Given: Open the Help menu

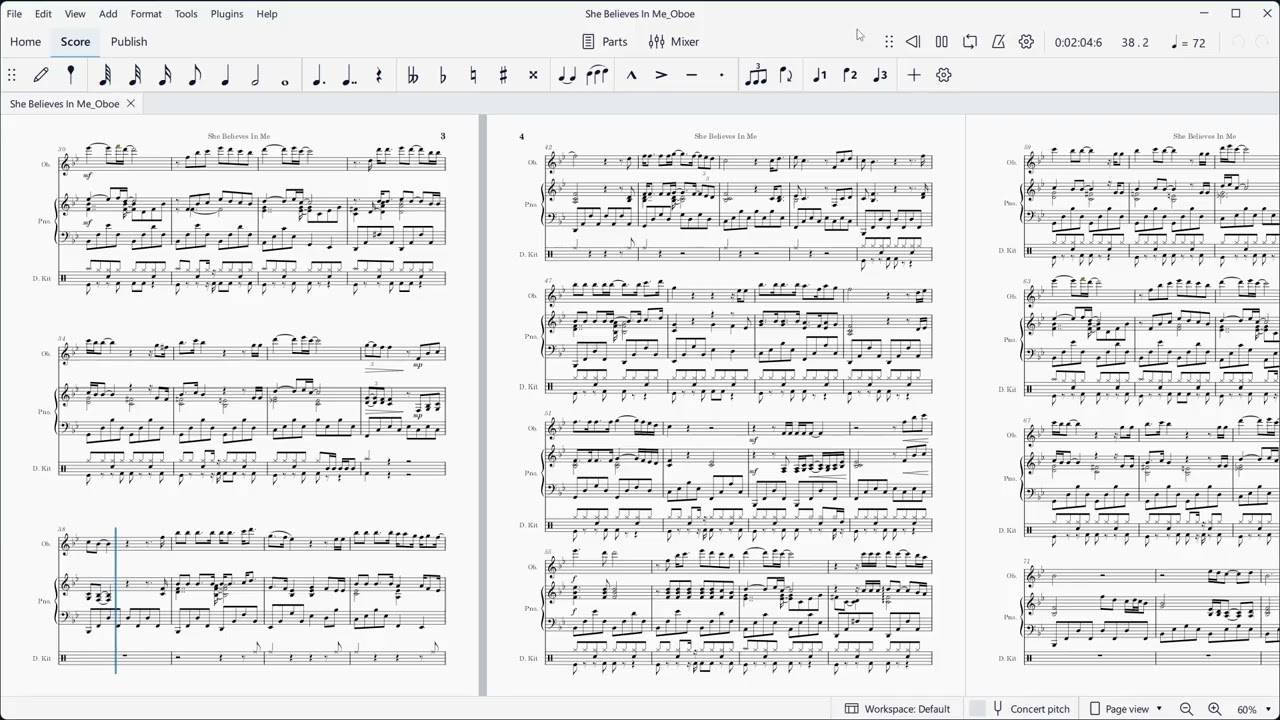Looking at the screenshot, I should 267,14.
